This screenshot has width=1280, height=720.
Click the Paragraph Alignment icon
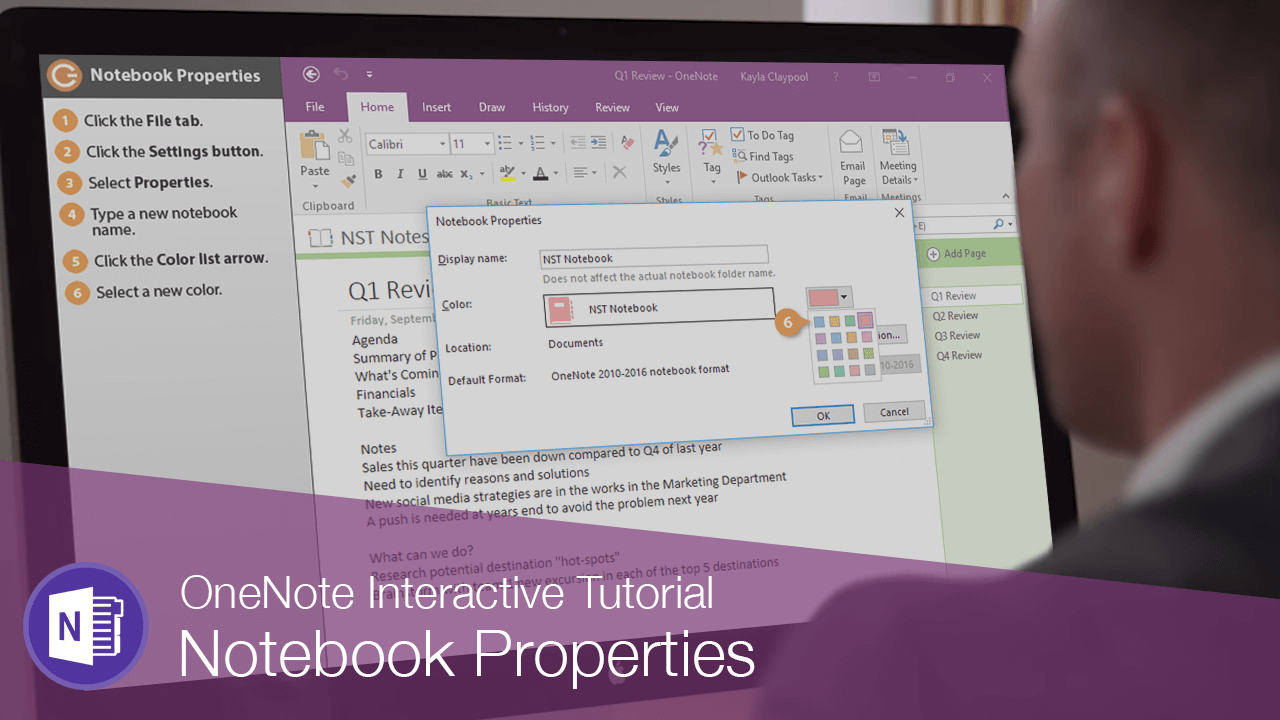click(580, 173)
